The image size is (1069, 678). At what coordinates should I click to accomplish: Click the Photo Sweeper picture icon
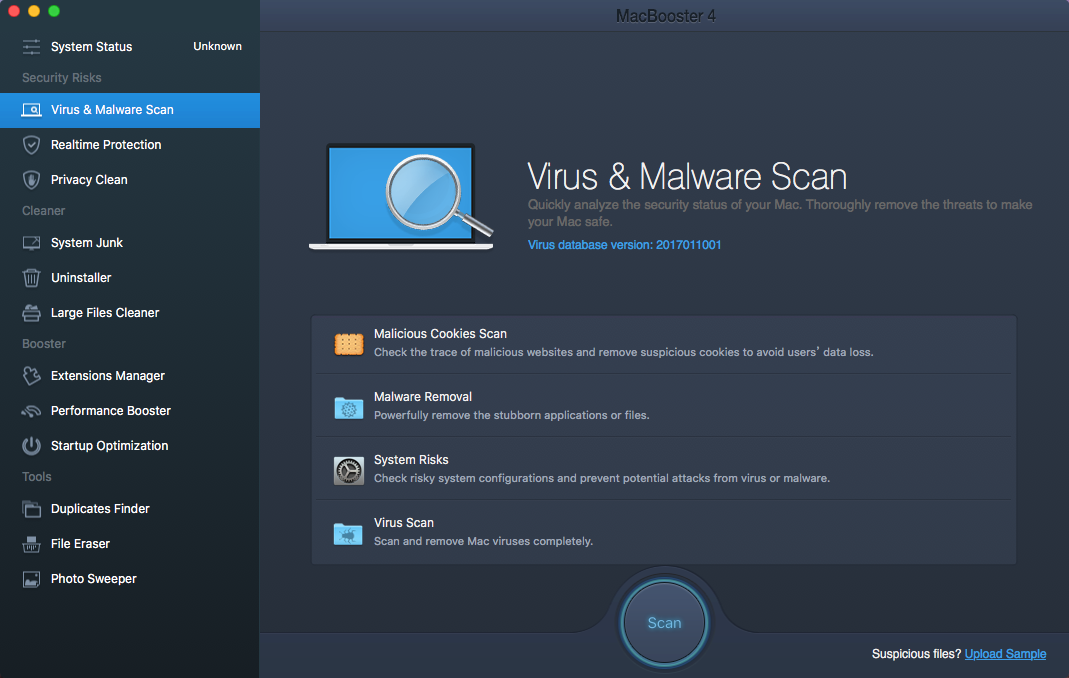[x=31, y=579]
